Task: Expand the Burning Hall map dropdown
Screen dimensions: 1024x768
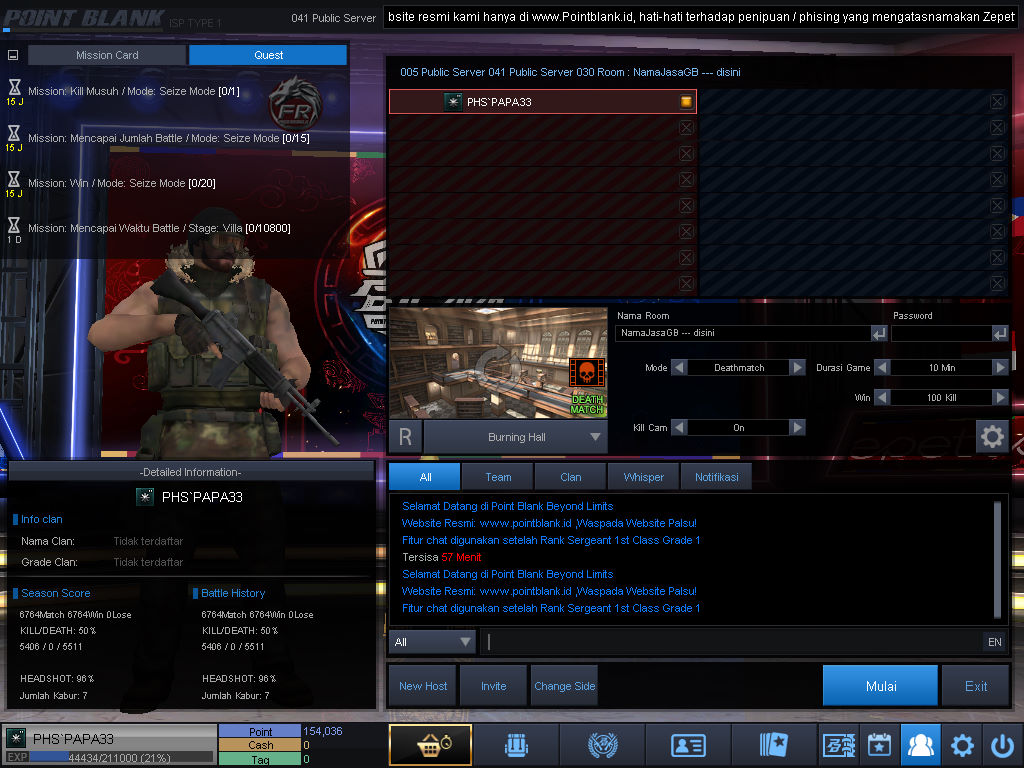Action: tap(596, 437)
